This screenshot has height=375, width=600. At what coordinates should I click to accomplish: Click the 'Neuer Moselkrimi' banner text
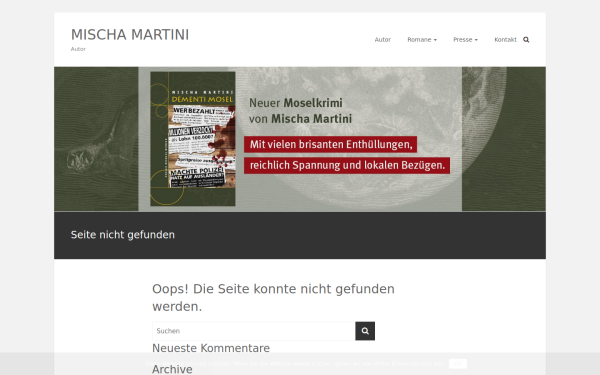296,103
